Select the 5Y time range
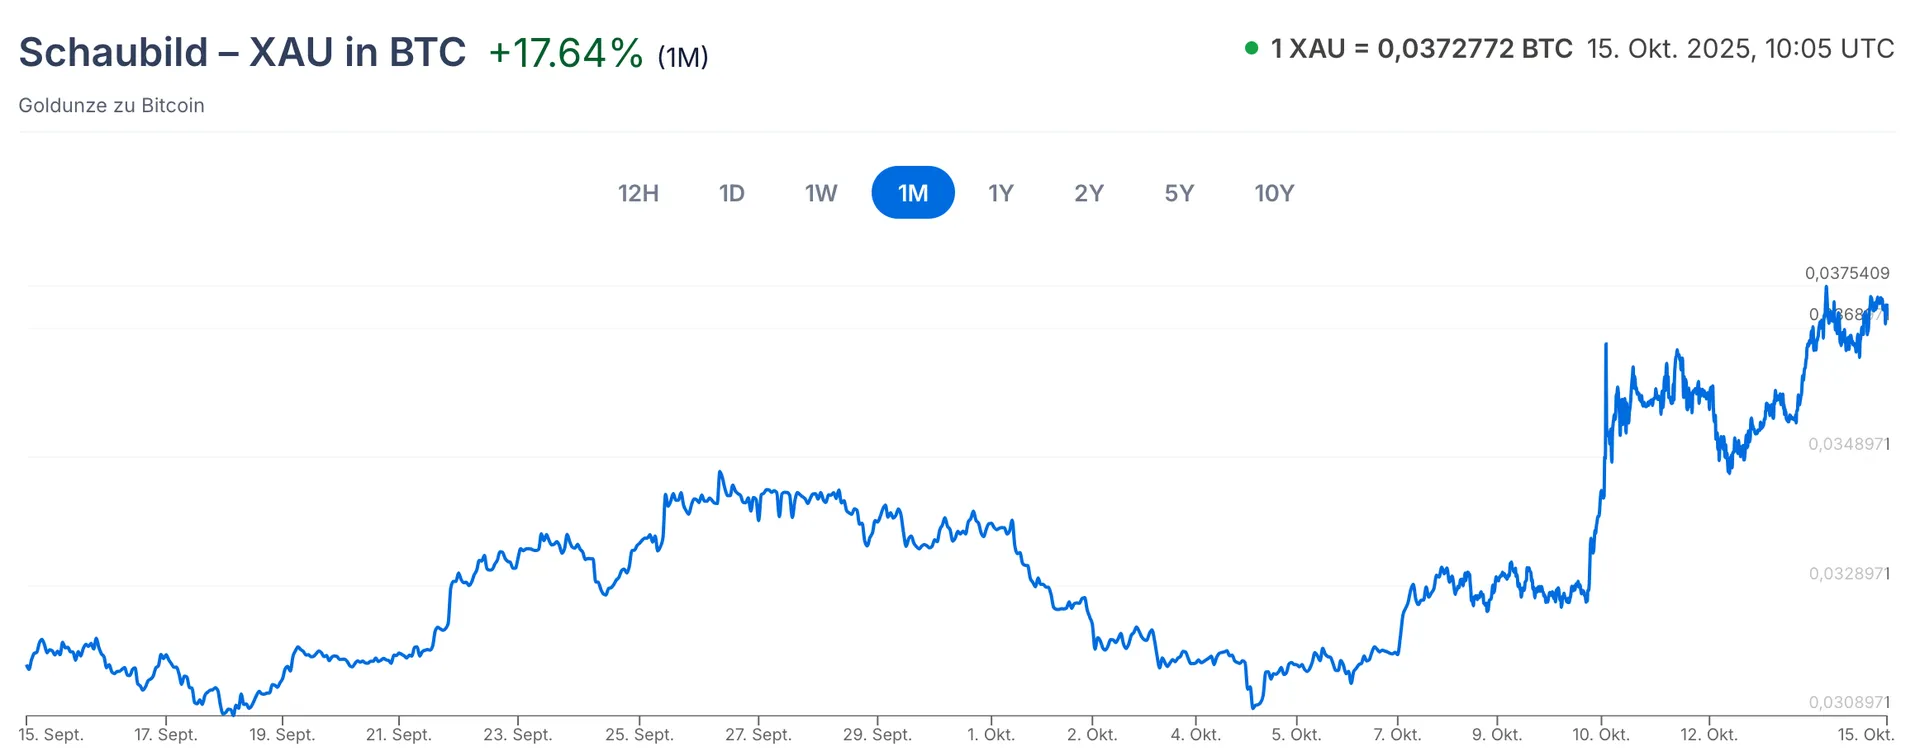This screenshot has height=756, width=1920. pyautogui.click(x=1179, y=193)
